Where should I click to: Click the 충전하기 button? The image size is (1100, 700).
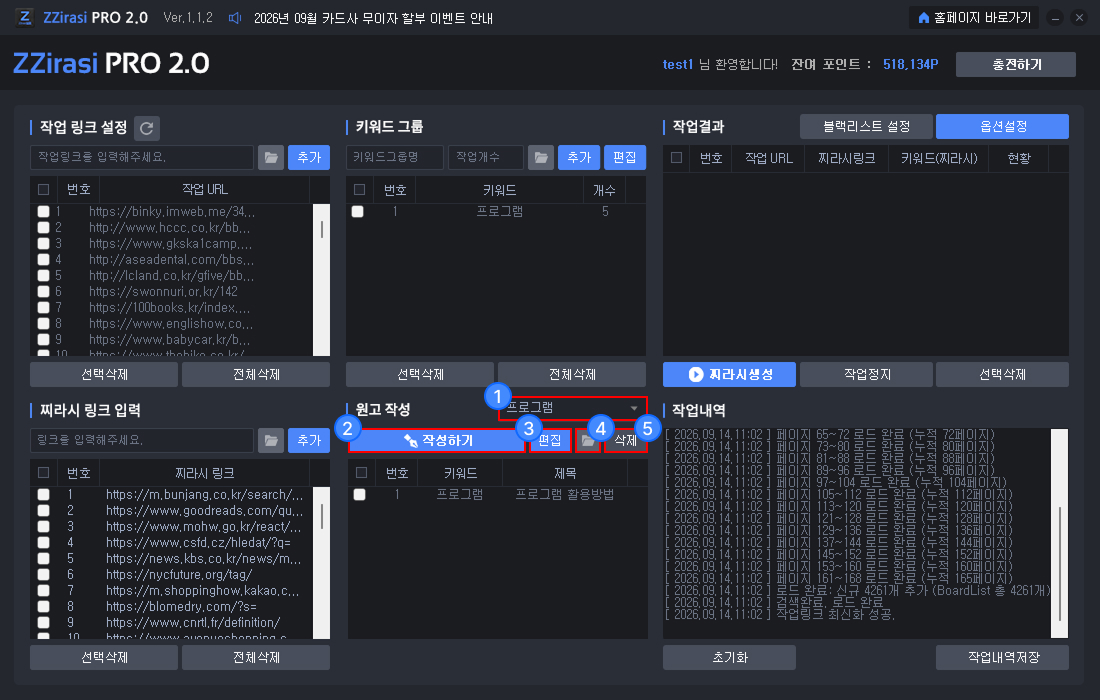[1016, 65]
